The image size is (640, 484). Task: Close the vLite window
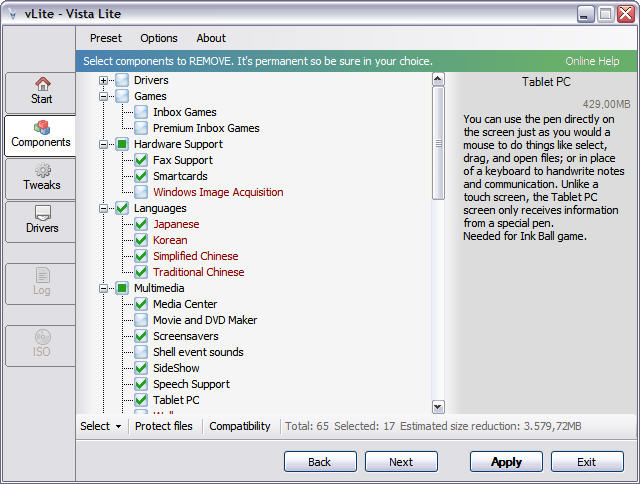pos(626,14)
